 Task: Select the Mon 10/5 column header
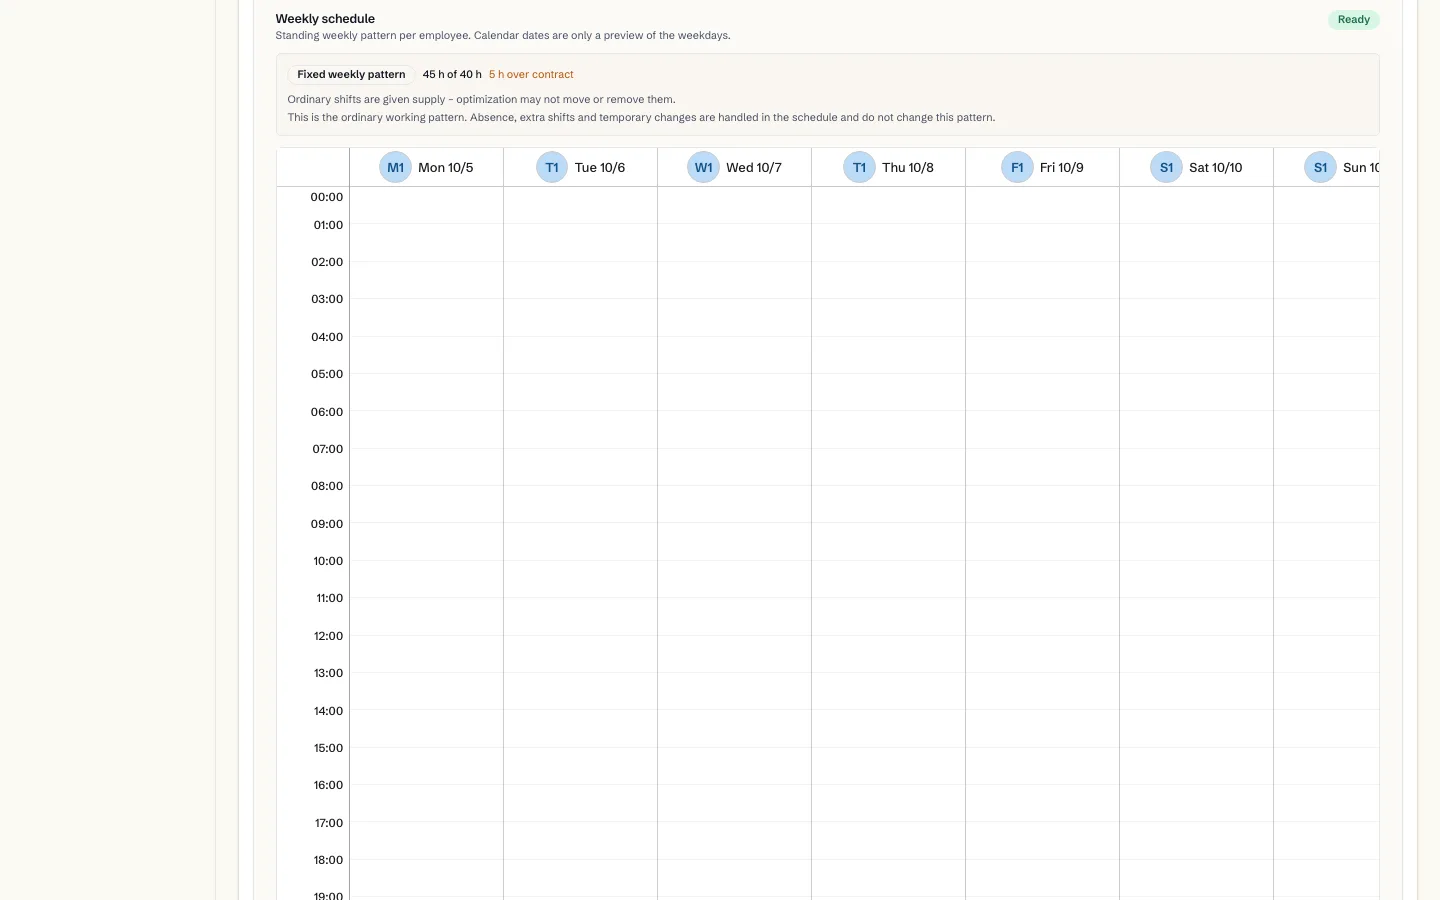pyautogui.click(x=426, y=167)
